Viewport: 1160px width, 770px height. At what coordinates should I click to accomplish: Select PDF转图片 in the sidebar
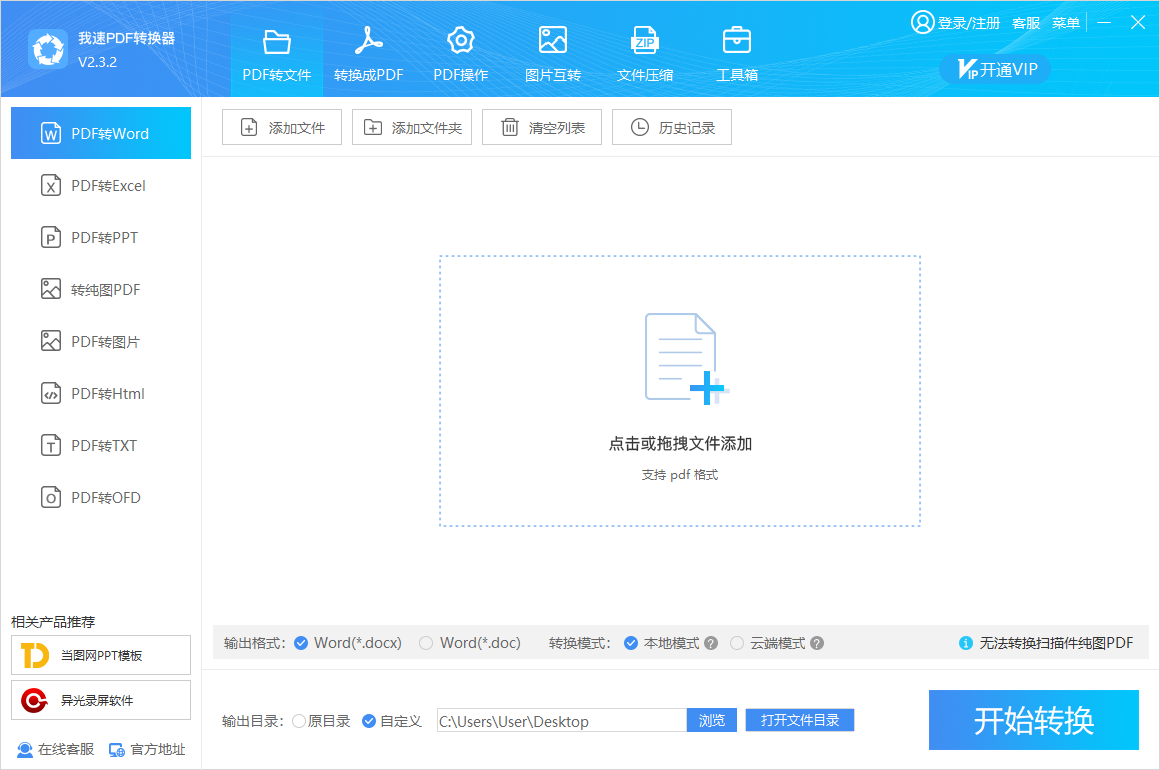101,342
